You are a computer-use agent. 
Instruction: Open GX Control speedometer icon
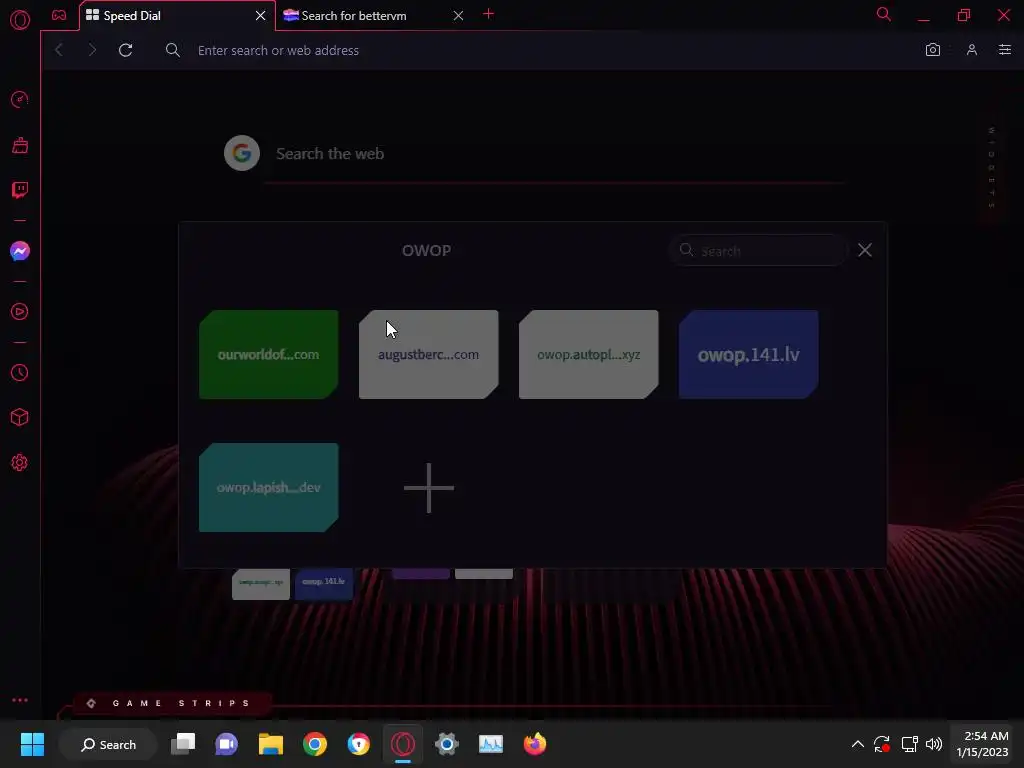pyautogui.click(x=20, y=100)
